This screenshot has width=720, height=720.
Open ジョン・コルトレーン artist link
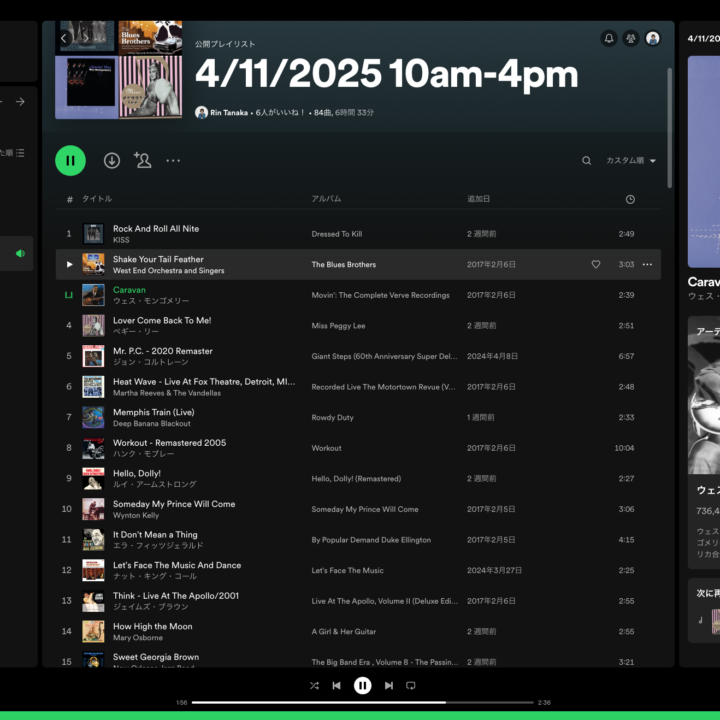pos(151,362)
